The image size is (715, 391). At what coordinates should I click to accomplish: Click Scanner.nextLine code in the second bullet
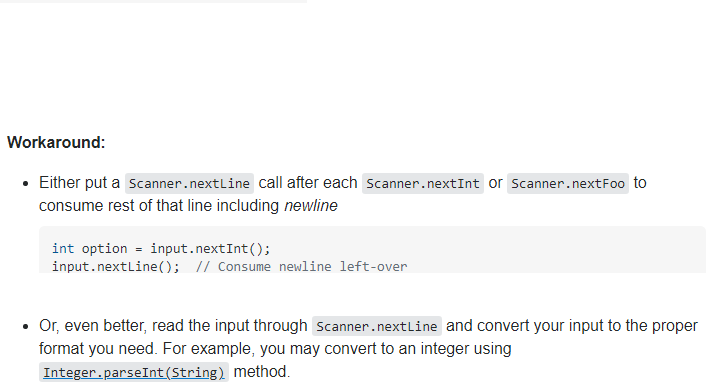pos(377,326)
